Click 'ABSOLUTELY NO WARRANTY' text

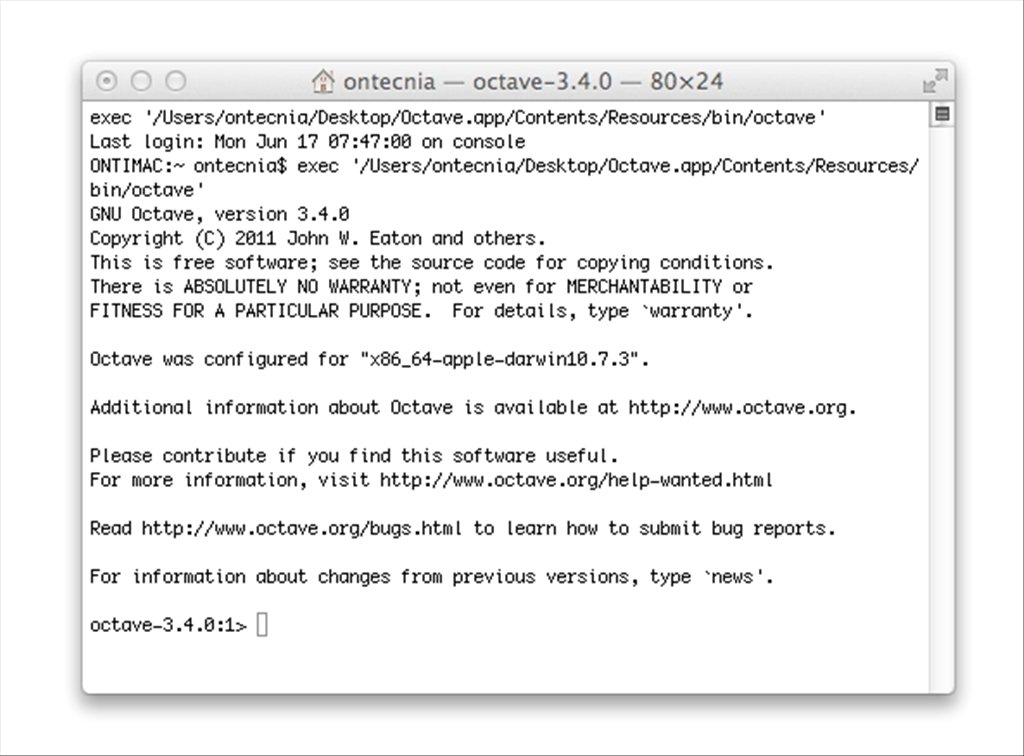click(x=297, y=287)
